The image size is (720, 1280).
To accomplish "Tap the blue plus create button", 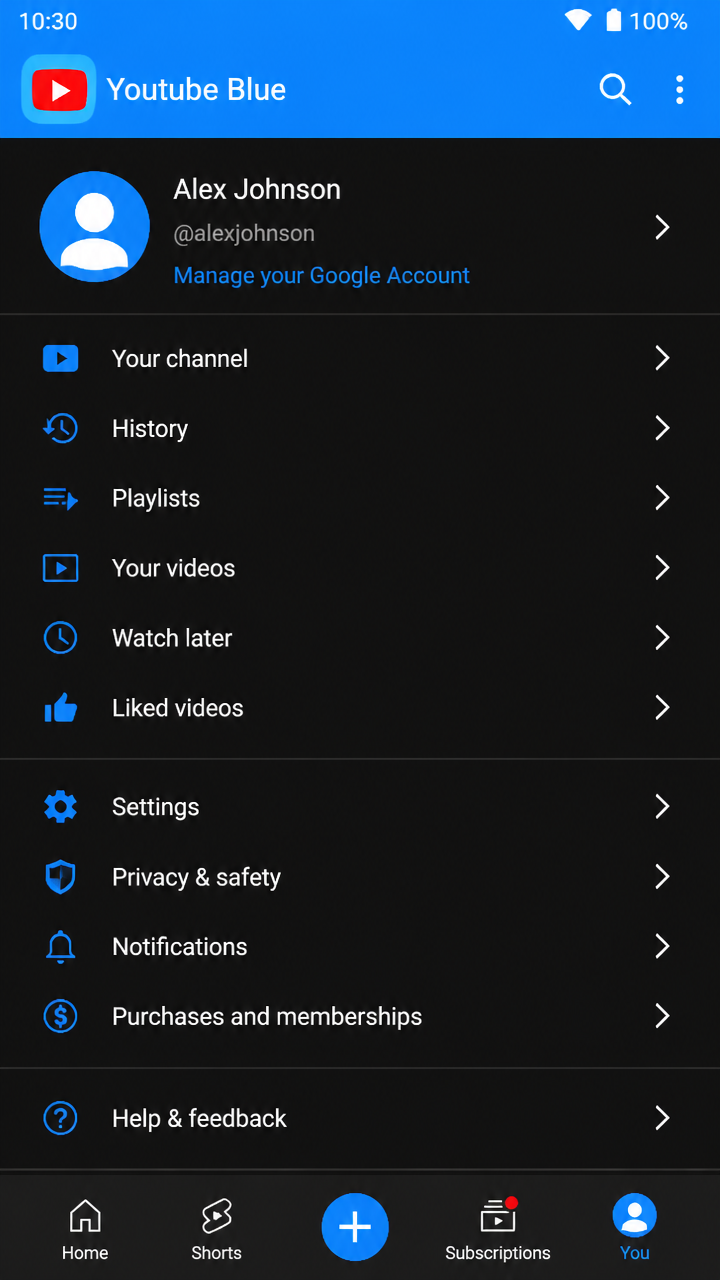I will pyautogui.click(x=355, y=1227).
